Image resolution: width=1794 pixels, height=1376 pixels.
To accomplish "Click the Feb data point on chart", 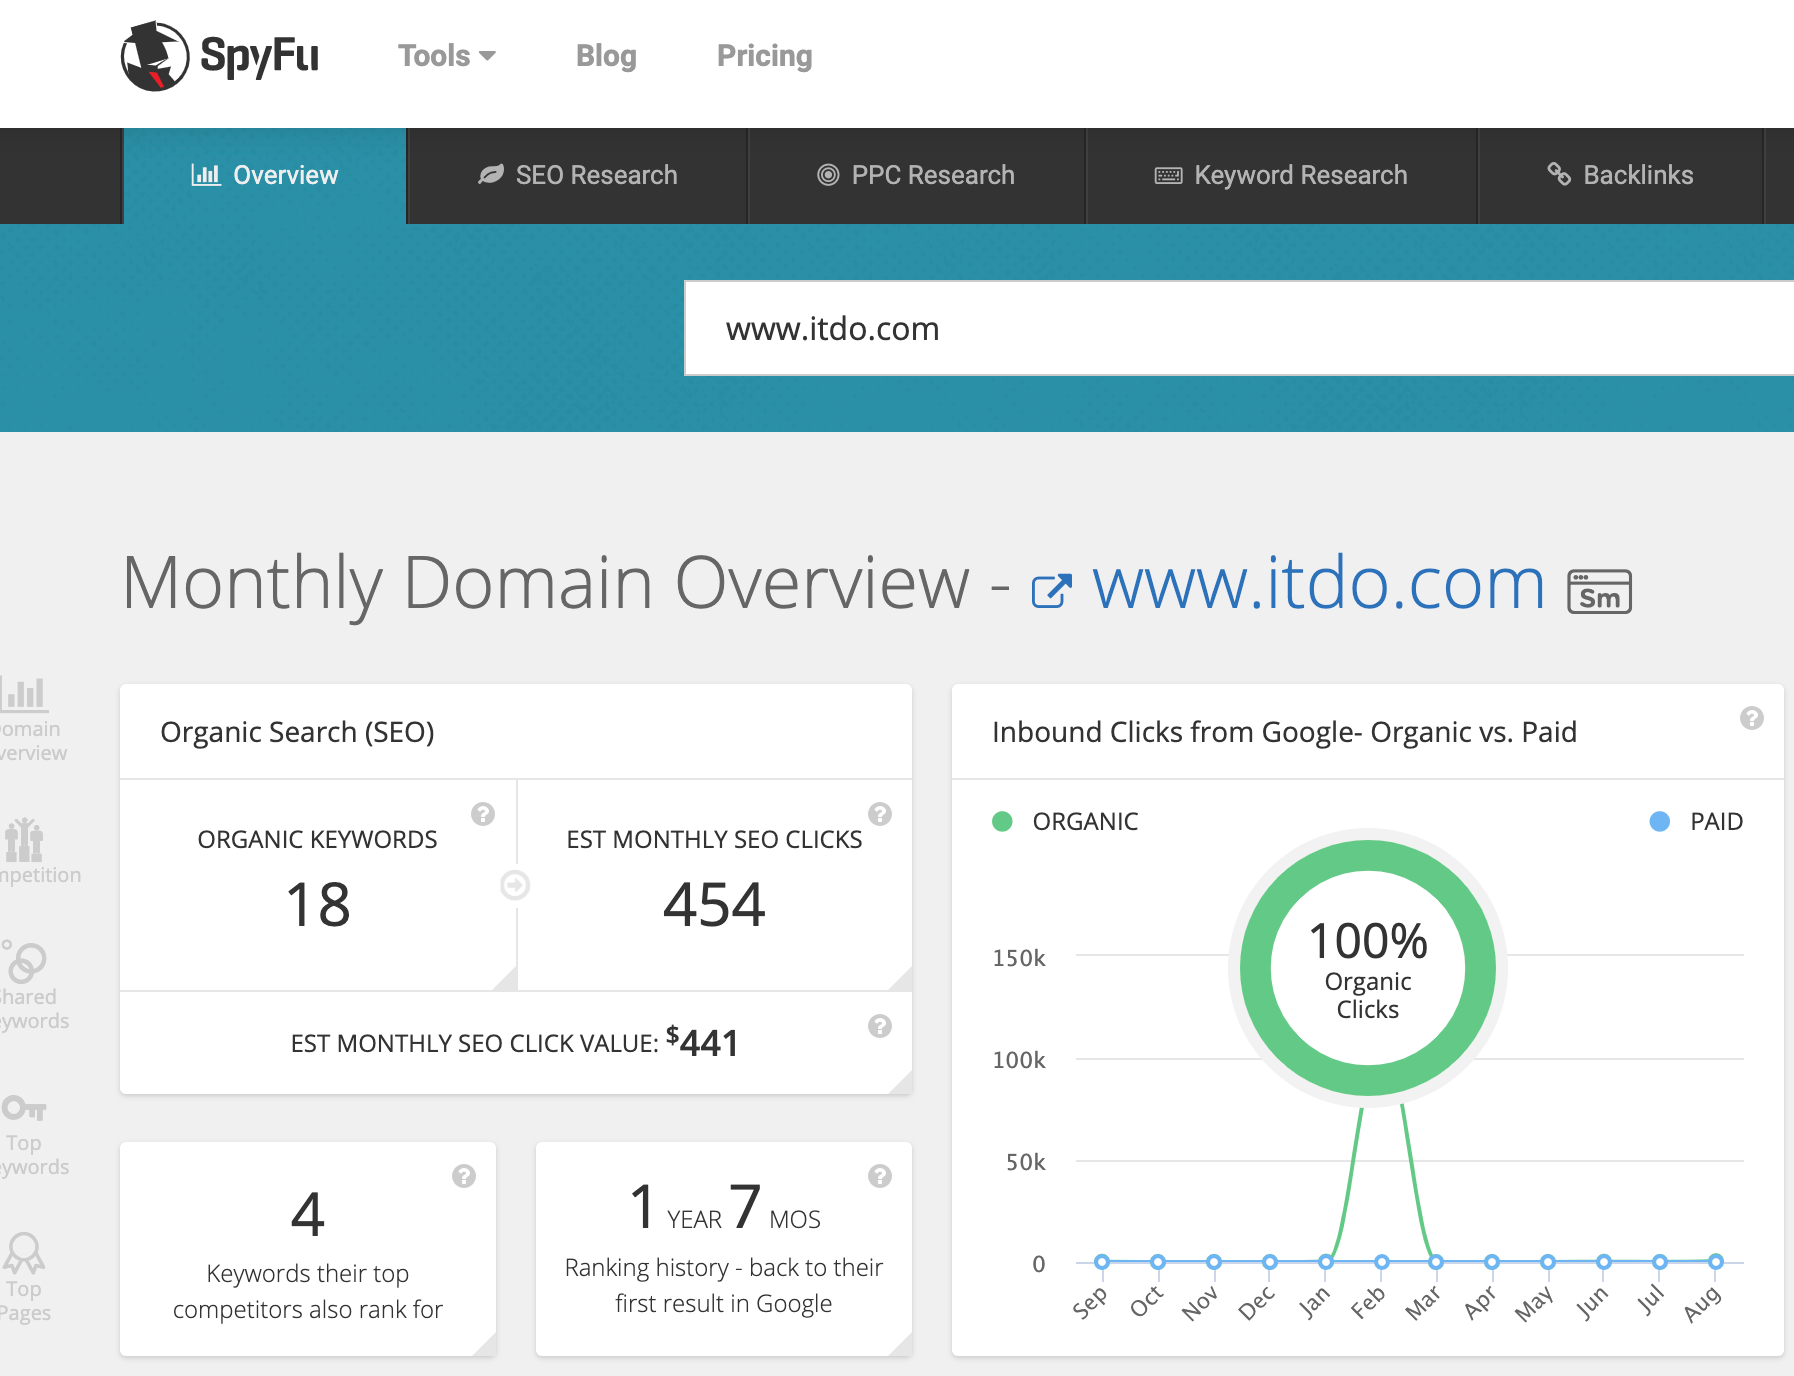I will [1382, 1262].
